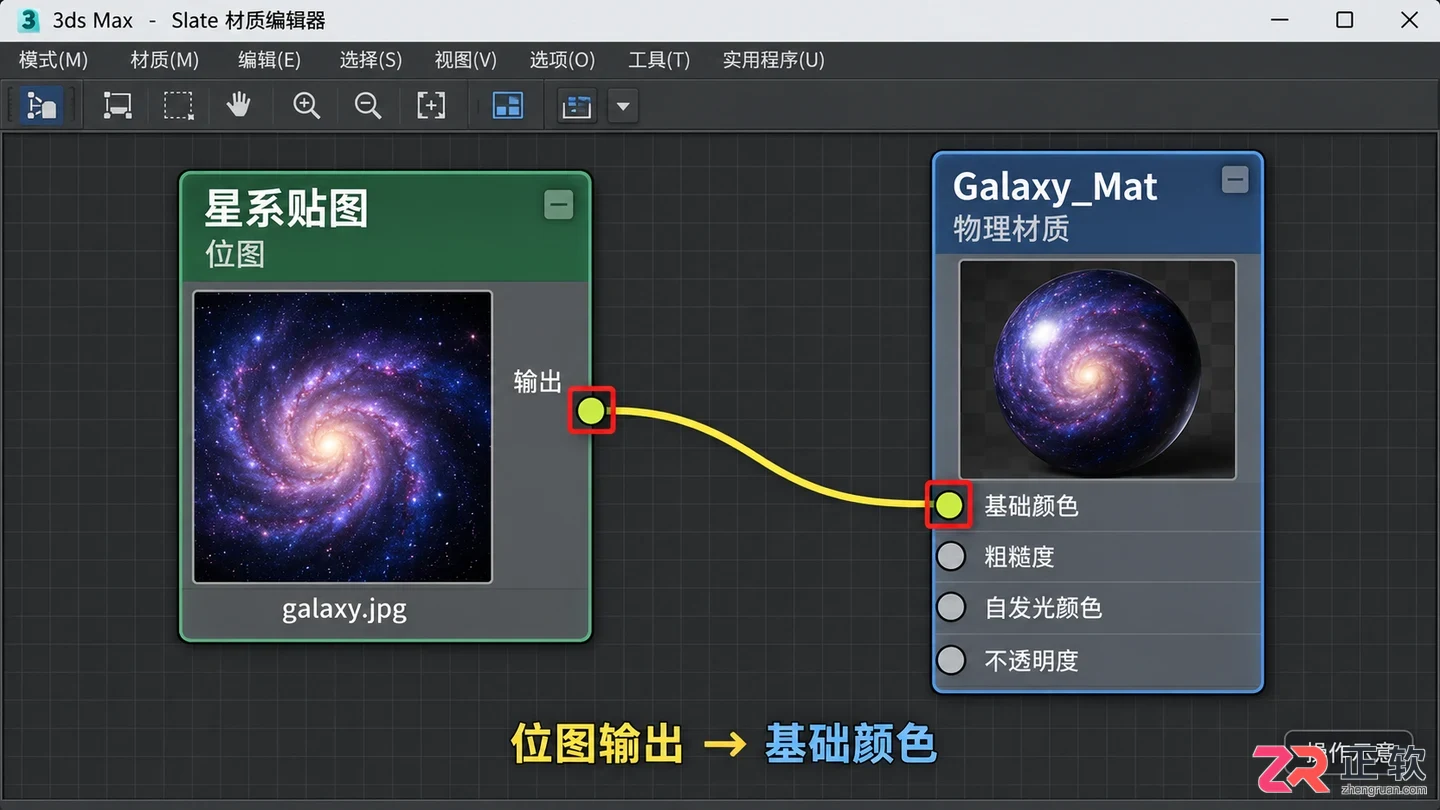1440x810 pixels.
Task: Collapse the 星系贴图 node
Action: [x=559, y=205]
